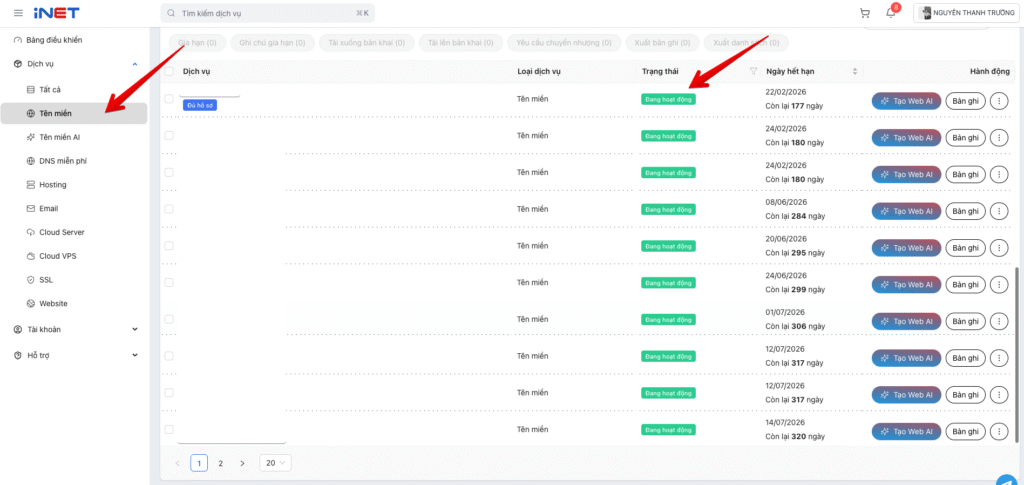1024x485 pixels.
Task: Open the shopping cart icon
Action: point(865,13)
